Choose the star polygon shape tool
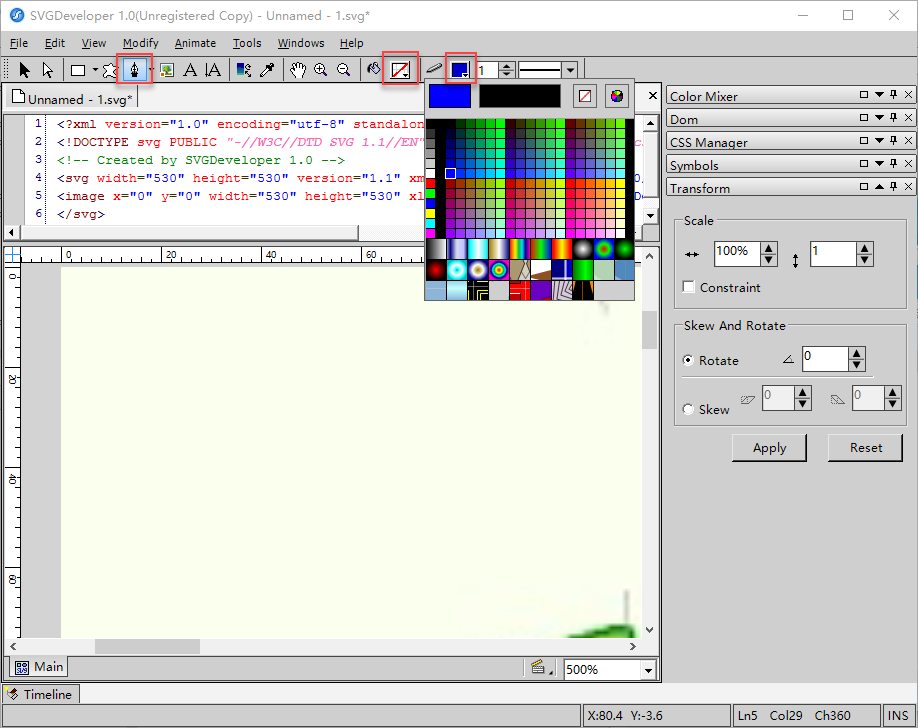This screenshot has height=728, width=918. tap(109, 70)
